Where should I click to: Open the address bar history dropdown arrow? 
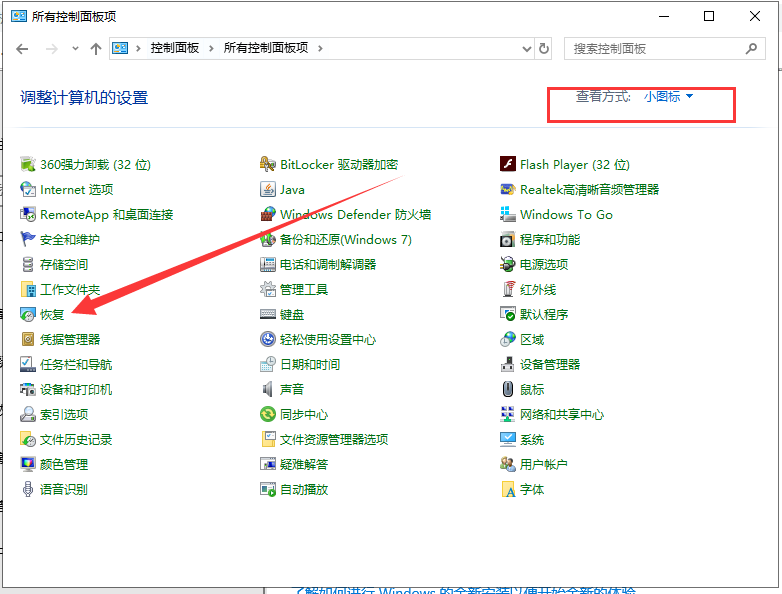coord(525,48)
